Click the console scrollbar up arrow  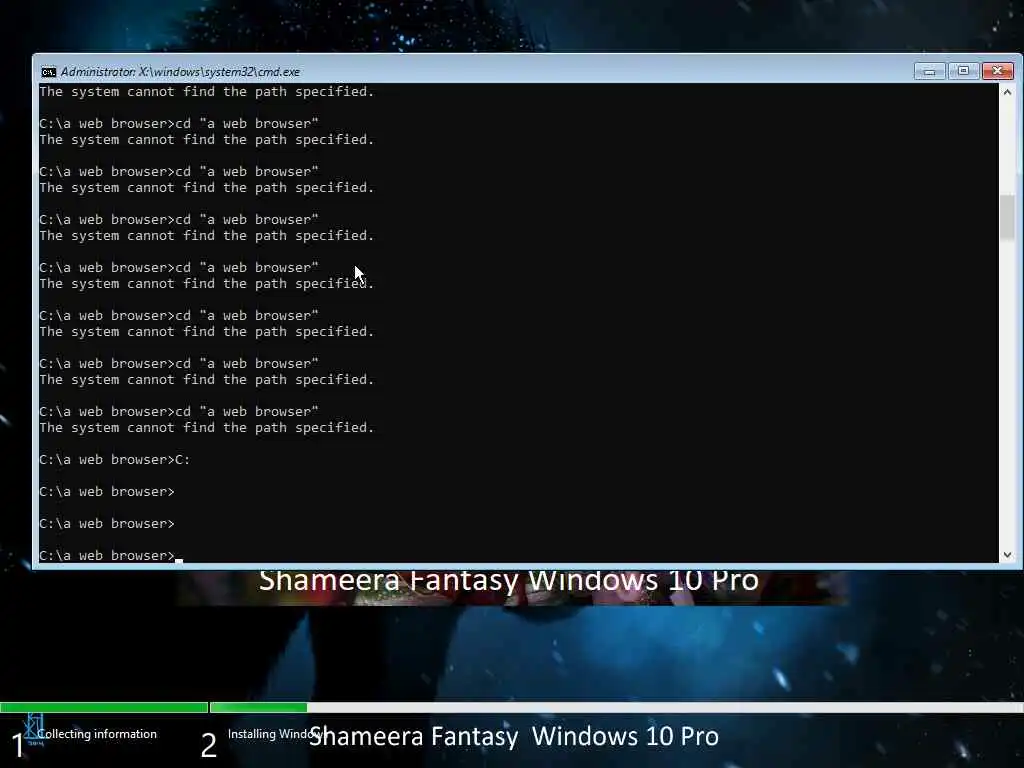point(1007,92)
